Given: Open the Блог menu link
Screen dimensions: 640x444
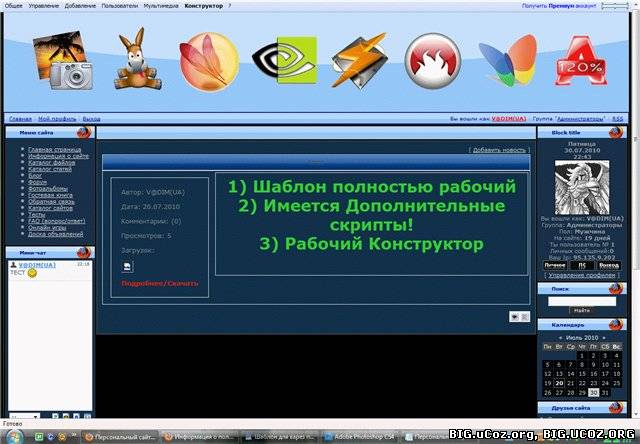Looking at the screenshot, I should (35, 175).
